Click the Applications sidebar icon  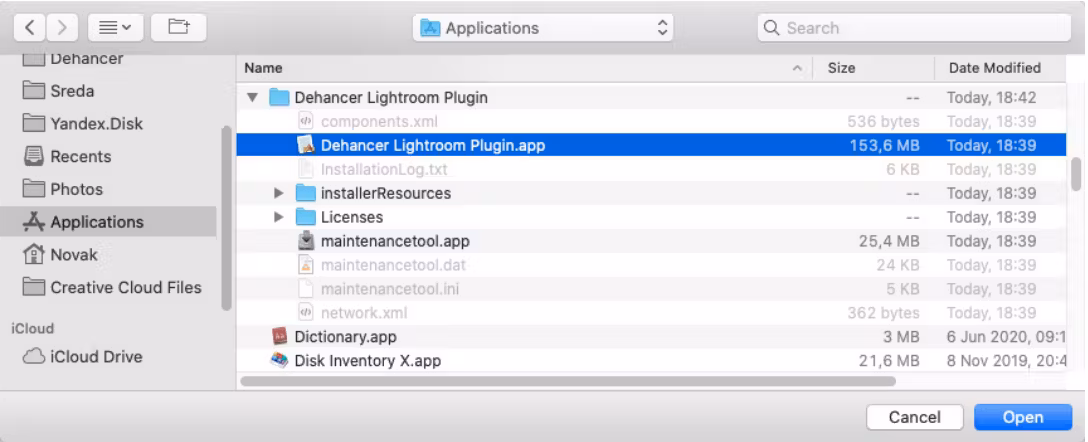[x=33, y=222]
